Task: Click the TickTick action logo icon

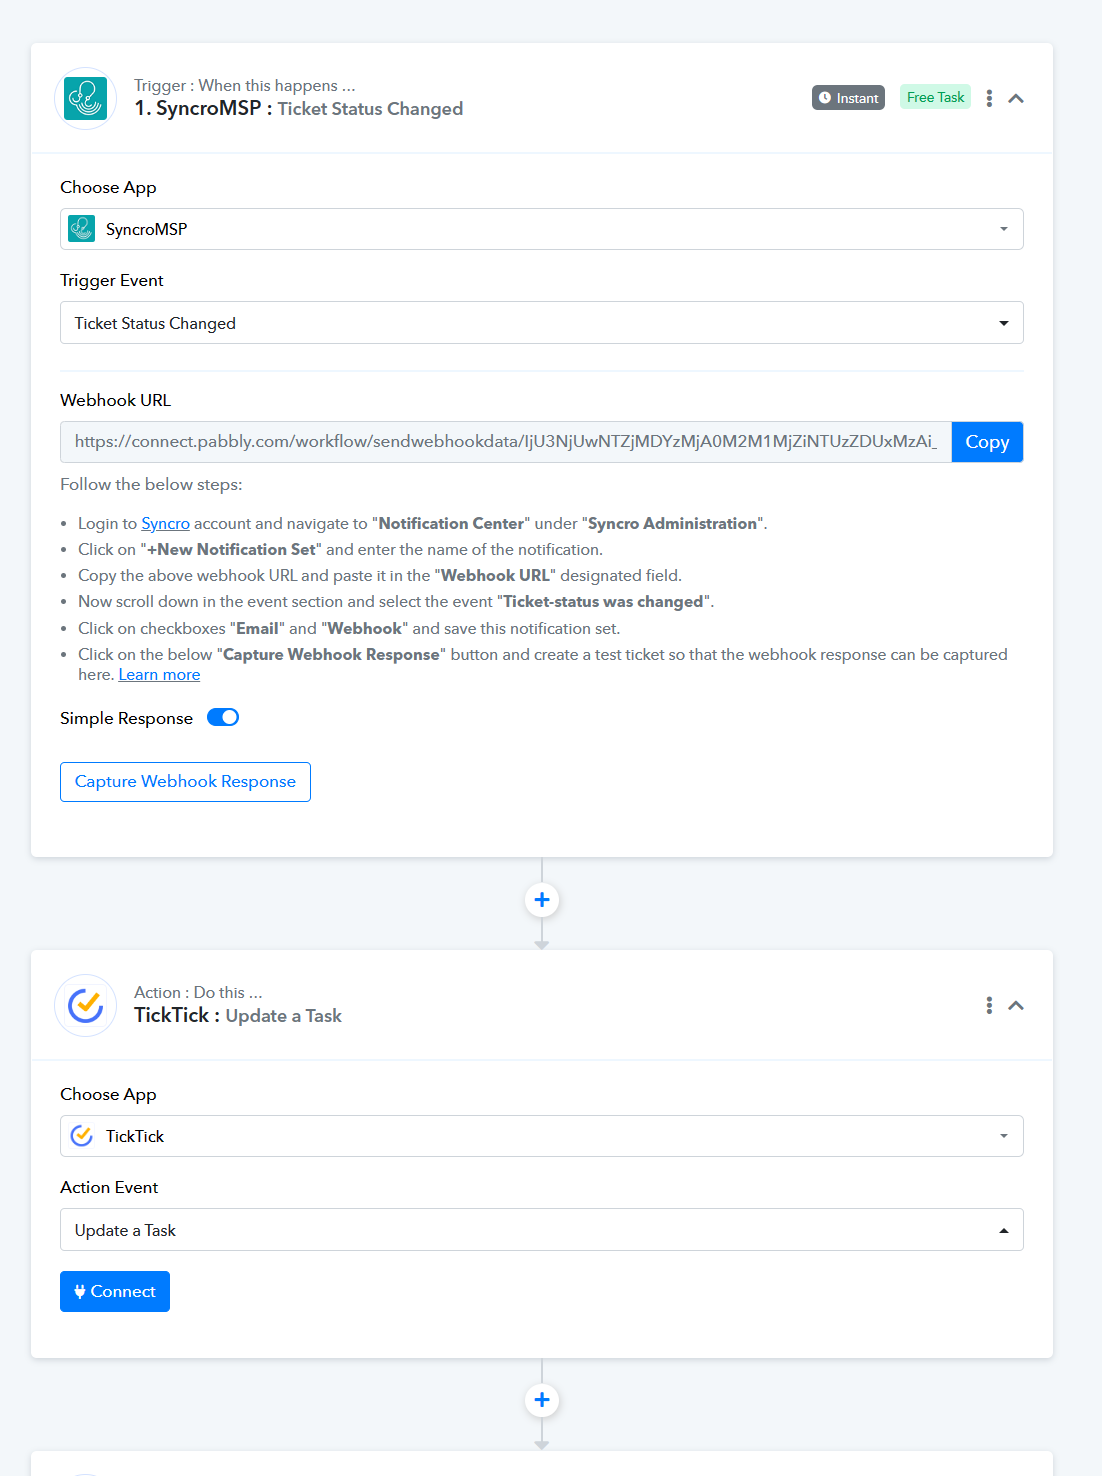Action: point(86,1005)
